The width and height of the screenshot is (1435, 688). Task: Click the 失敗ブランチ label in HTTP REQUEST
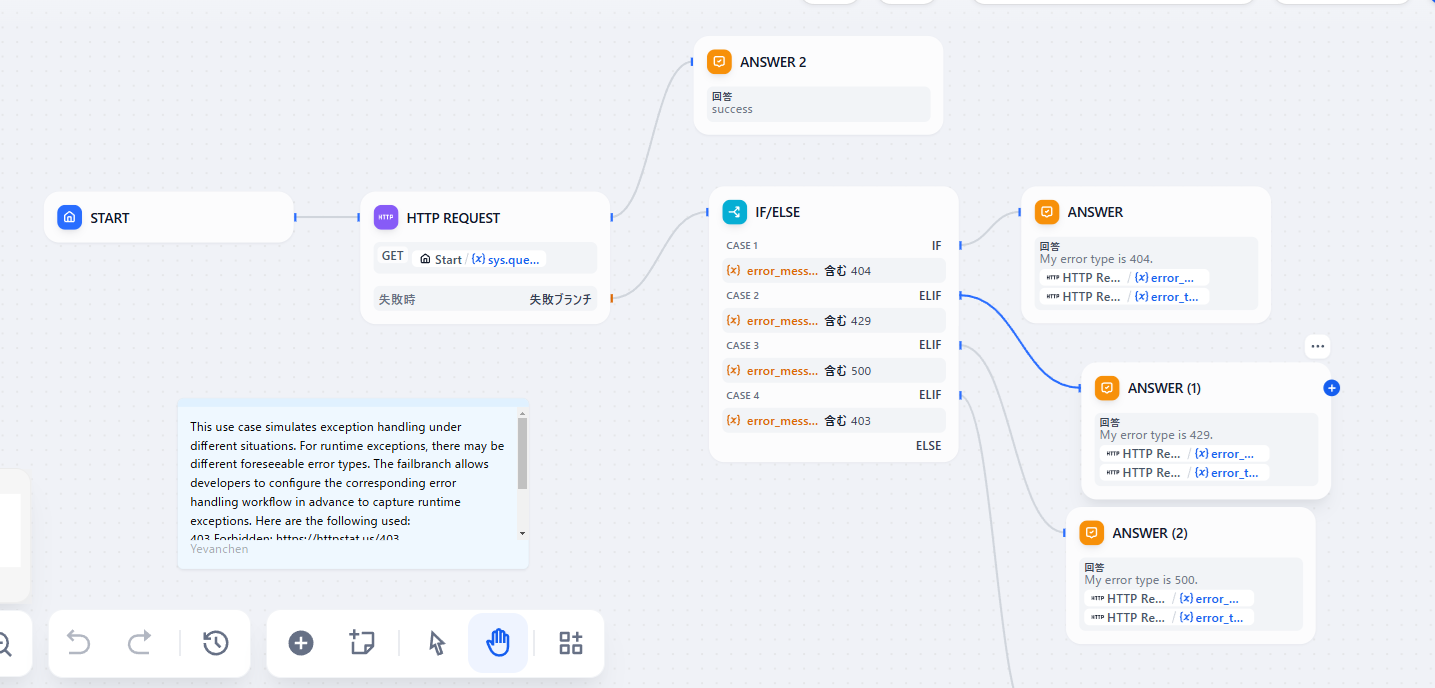(560, 299)
